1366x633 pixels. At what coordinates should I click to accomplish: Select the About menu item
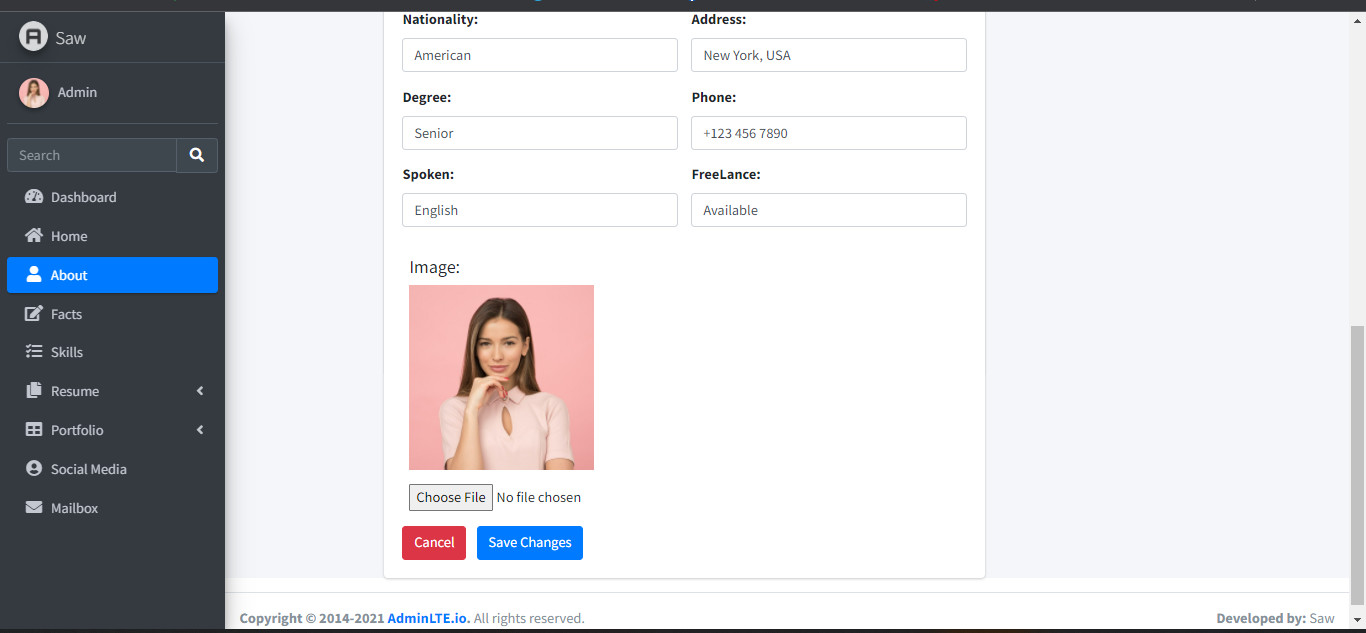click(x=112, y=275)
